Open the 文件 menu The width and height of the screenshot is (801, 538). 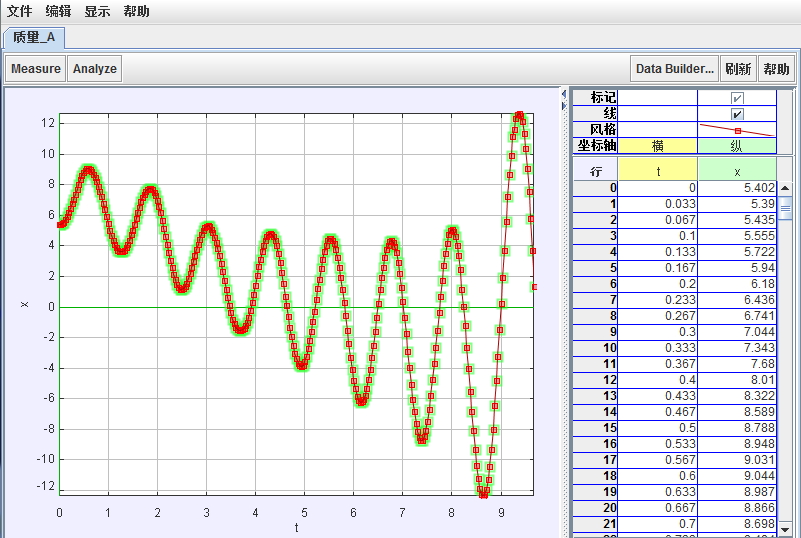(x=19, y=11)
